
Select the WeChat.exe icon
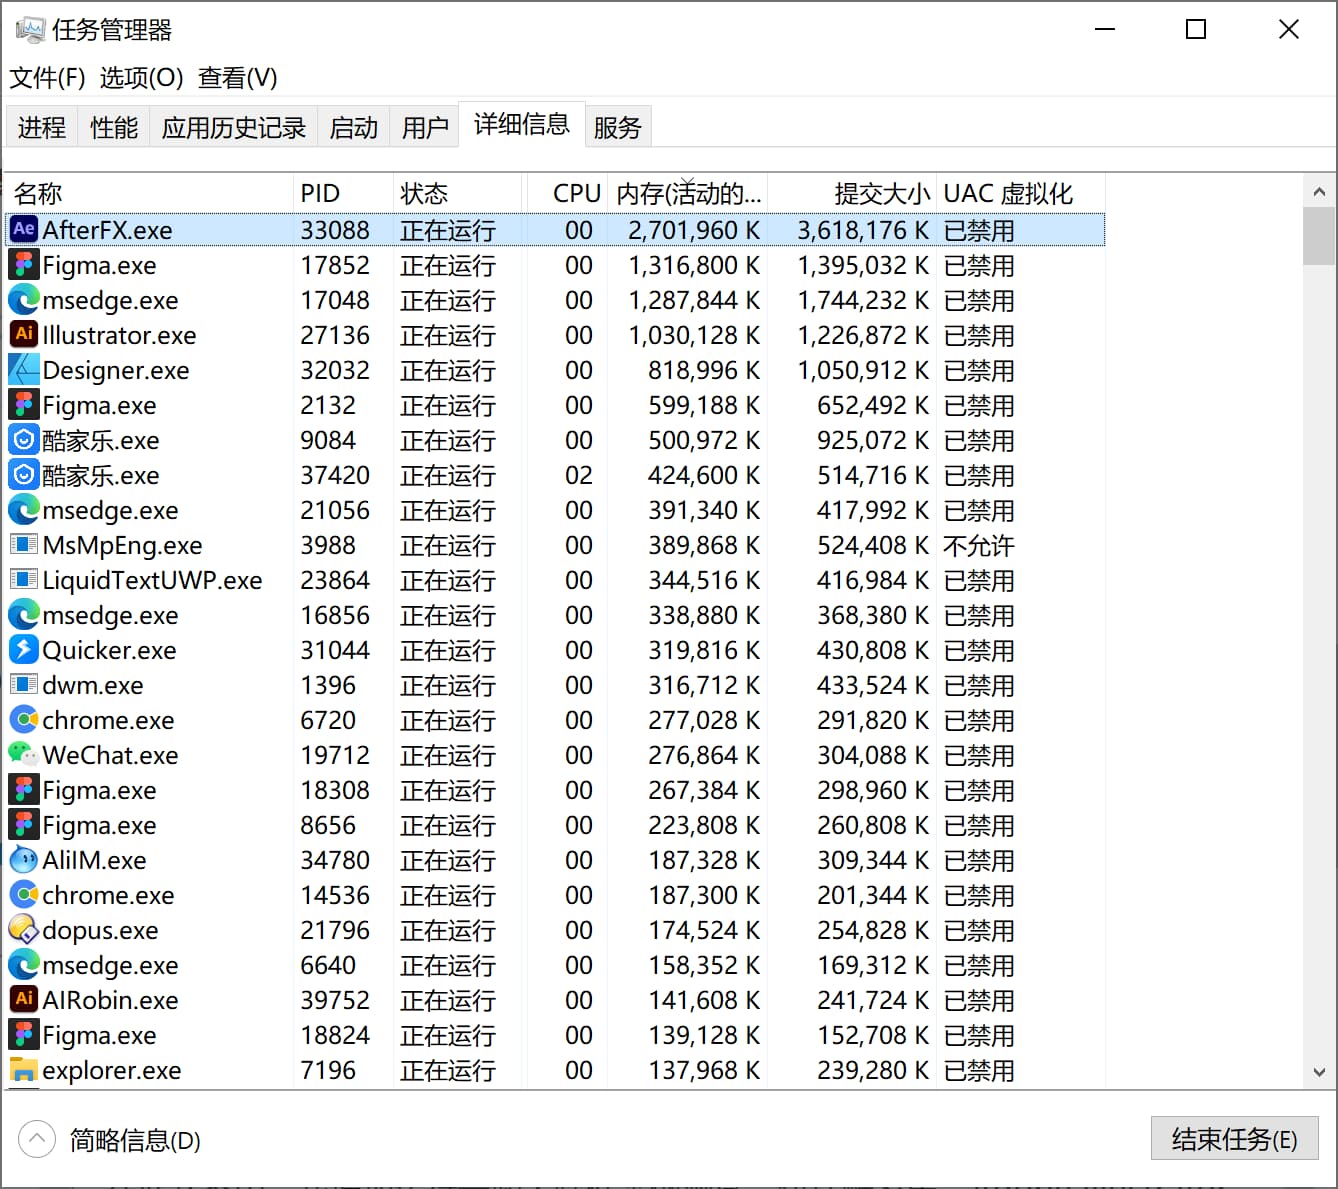(x=24, y=754)
